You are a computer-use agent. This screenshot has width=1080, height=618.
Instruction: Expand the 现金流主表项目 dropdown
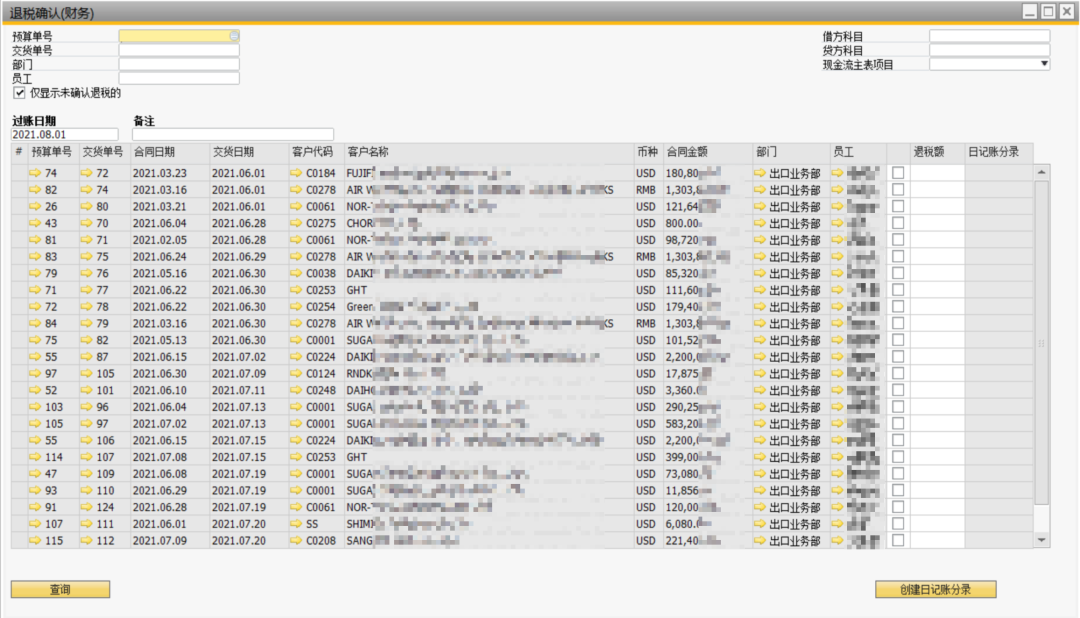(1044, 64)
